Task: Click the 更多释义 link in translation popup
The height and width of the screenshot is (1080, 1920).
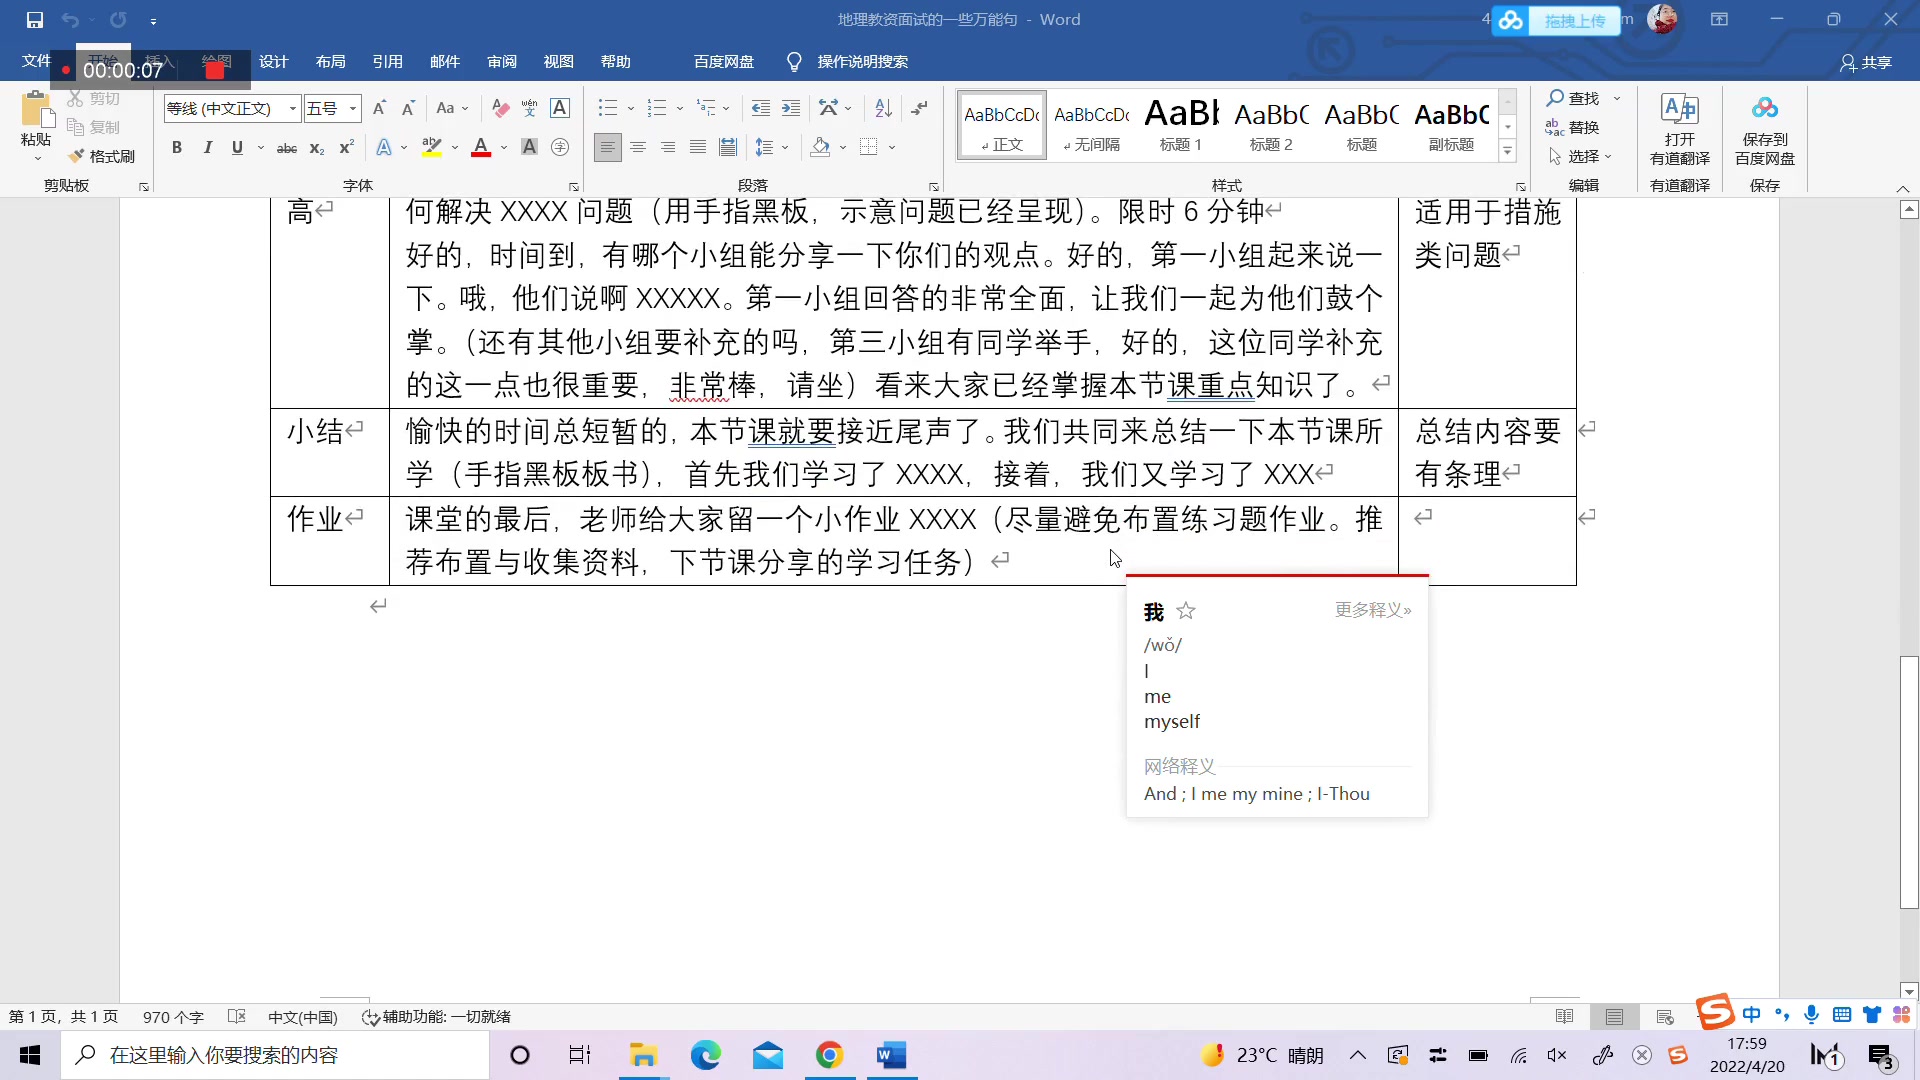Action: [x=1371, y=610]
